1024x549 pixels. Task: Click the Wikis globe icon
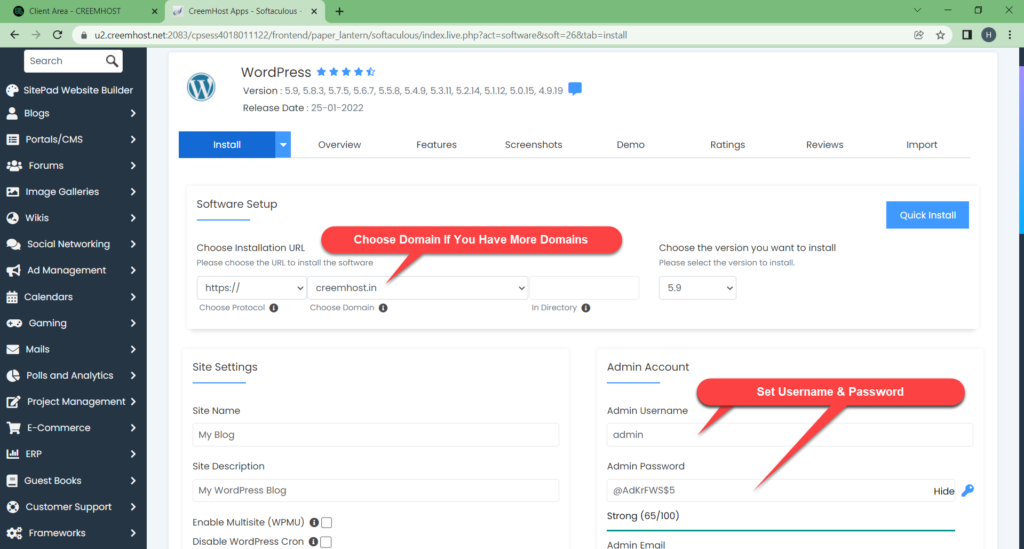(12, 217)
